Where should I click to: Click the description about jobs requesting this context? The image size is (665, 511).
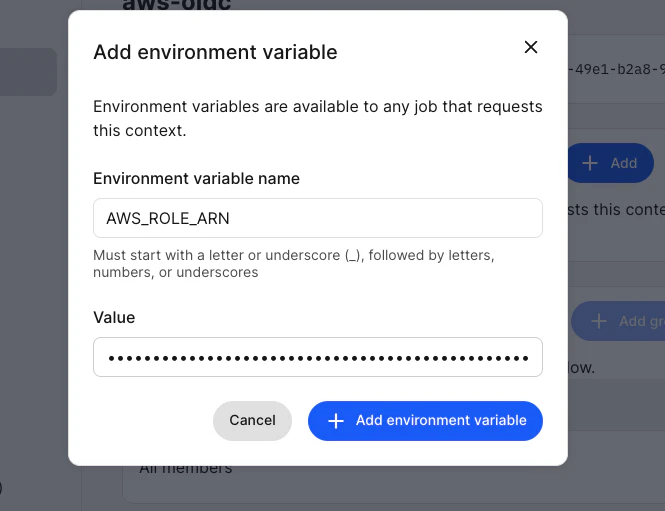click(x=317, y=118)
